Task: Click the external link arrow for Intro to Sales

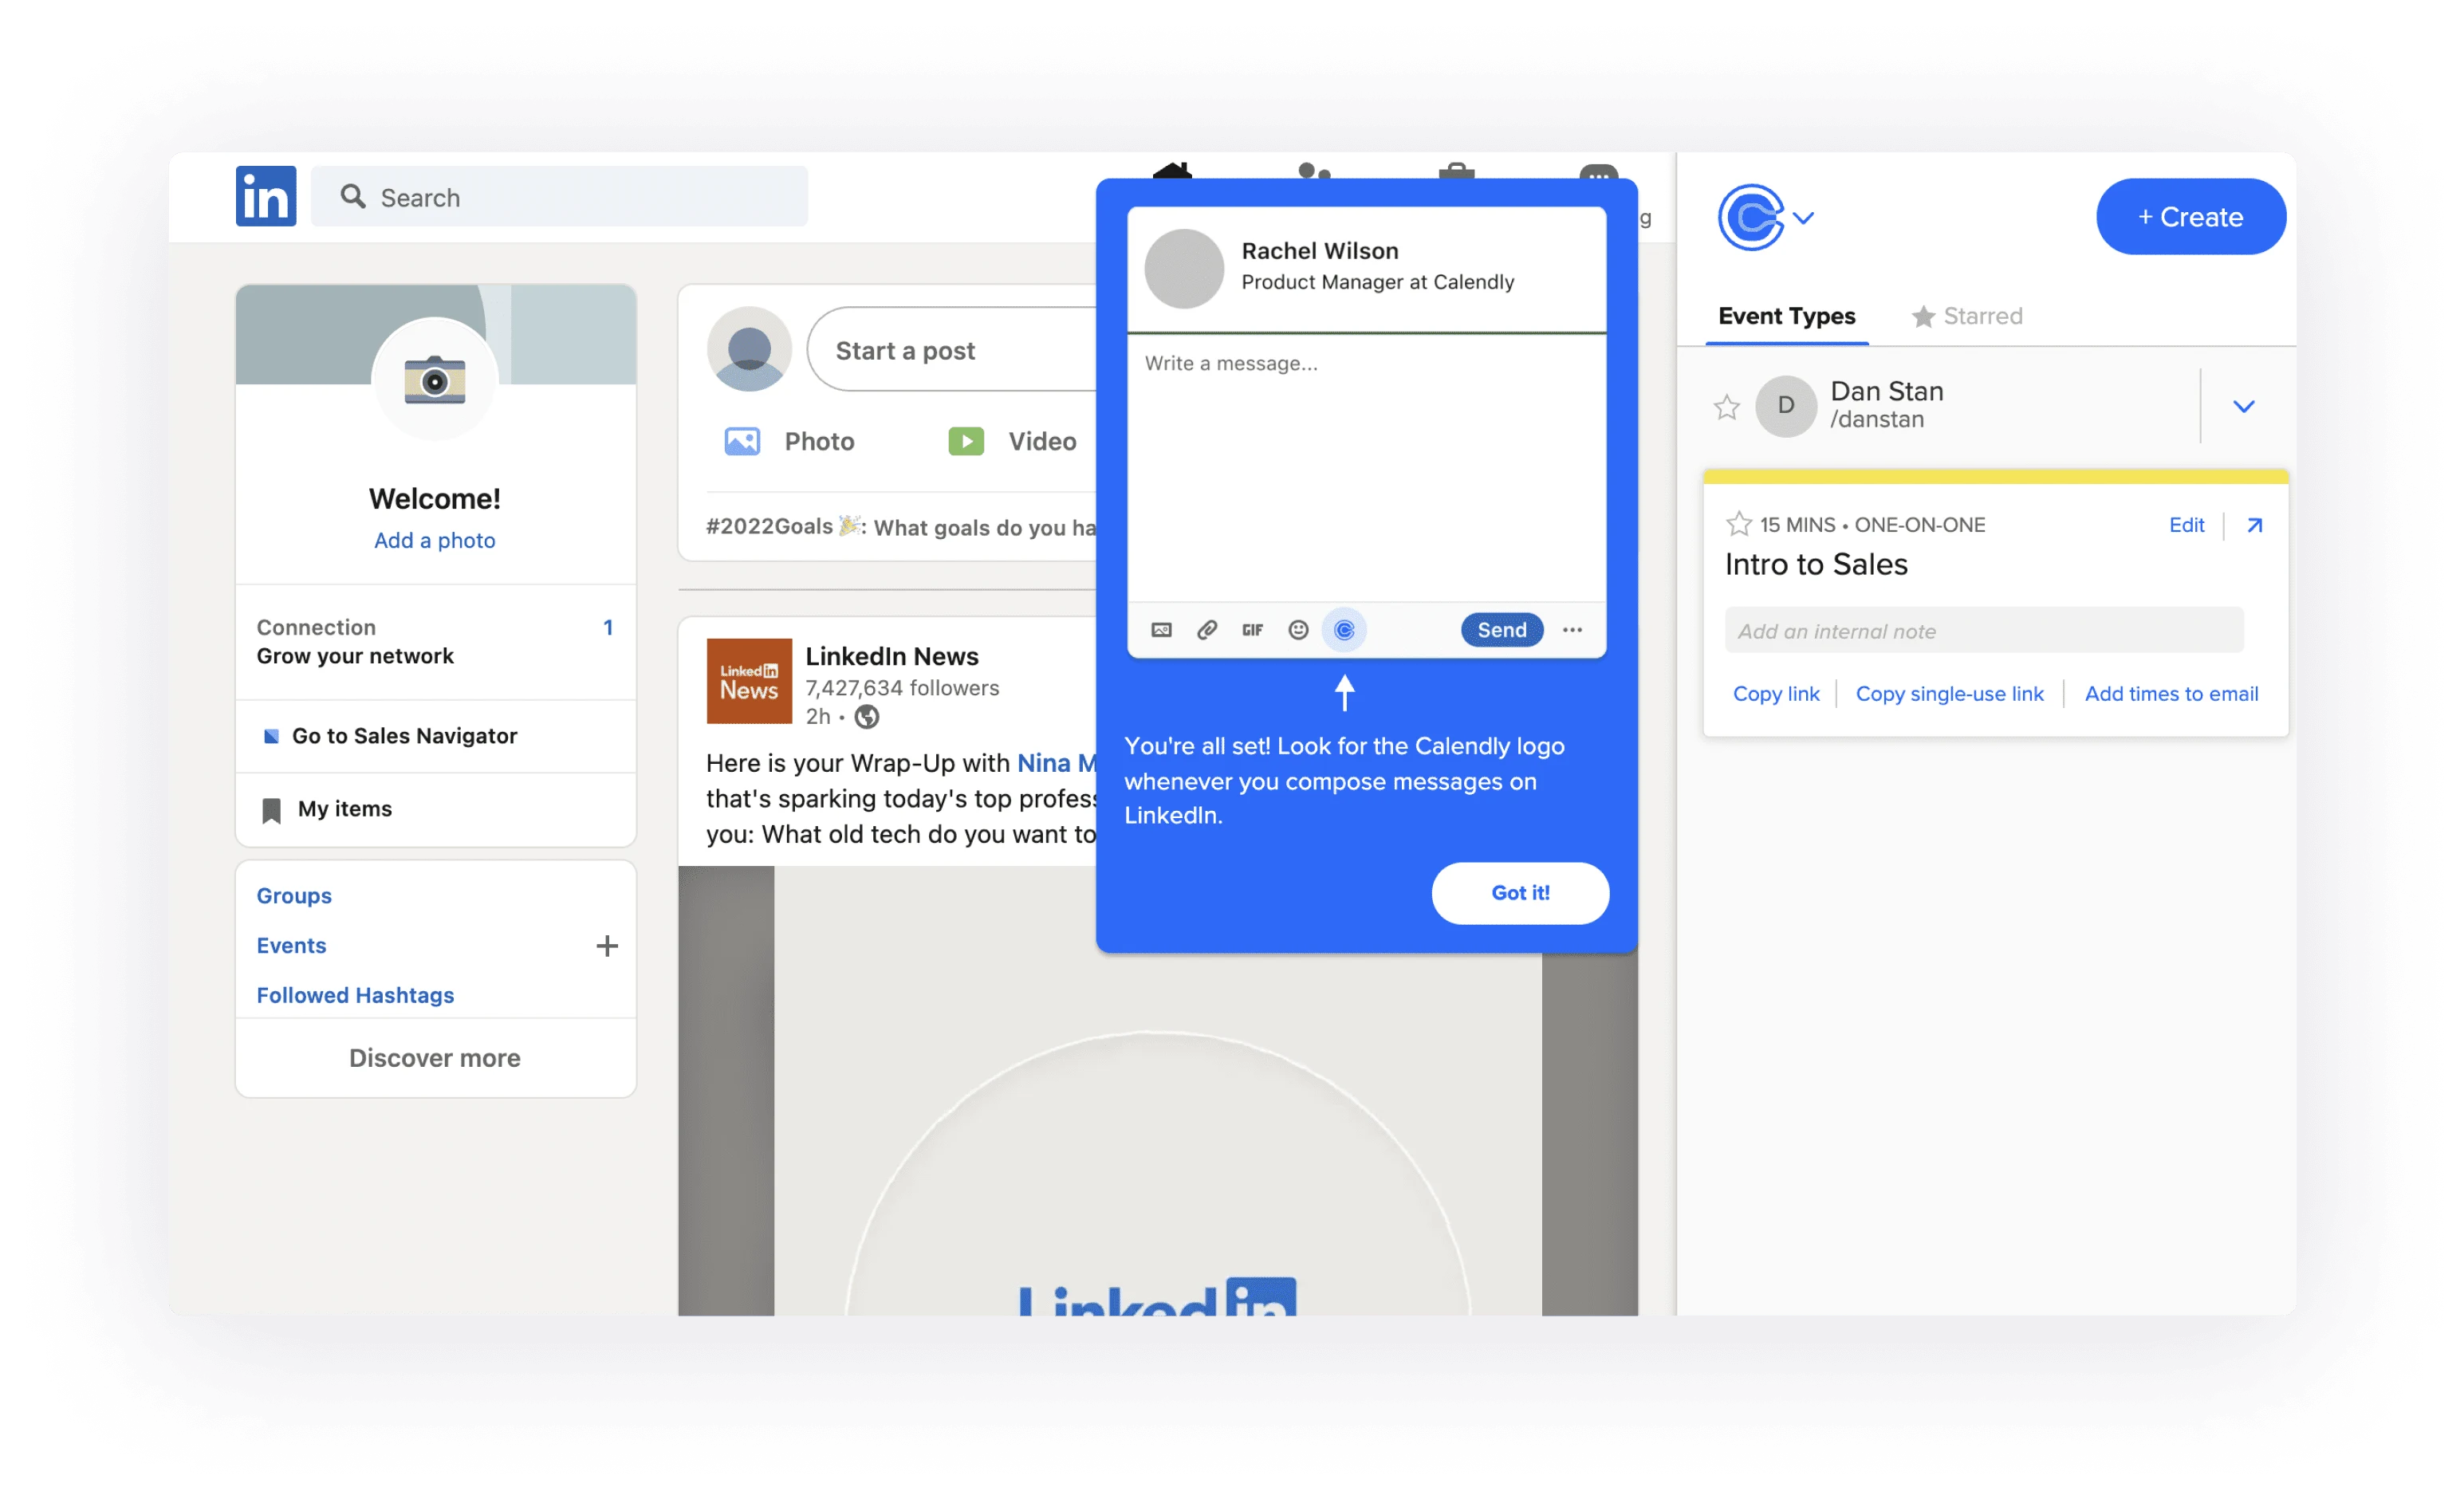Action: (2254, 525)
